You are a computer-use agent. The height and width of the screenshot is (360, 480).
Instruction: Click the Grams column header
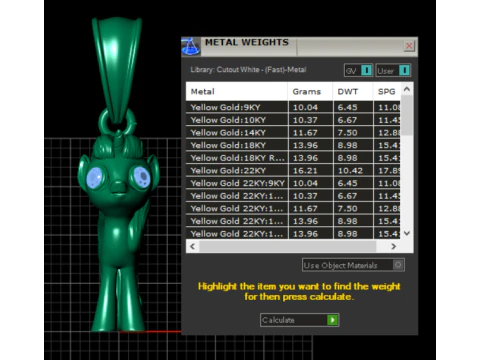tap(310, 91)
